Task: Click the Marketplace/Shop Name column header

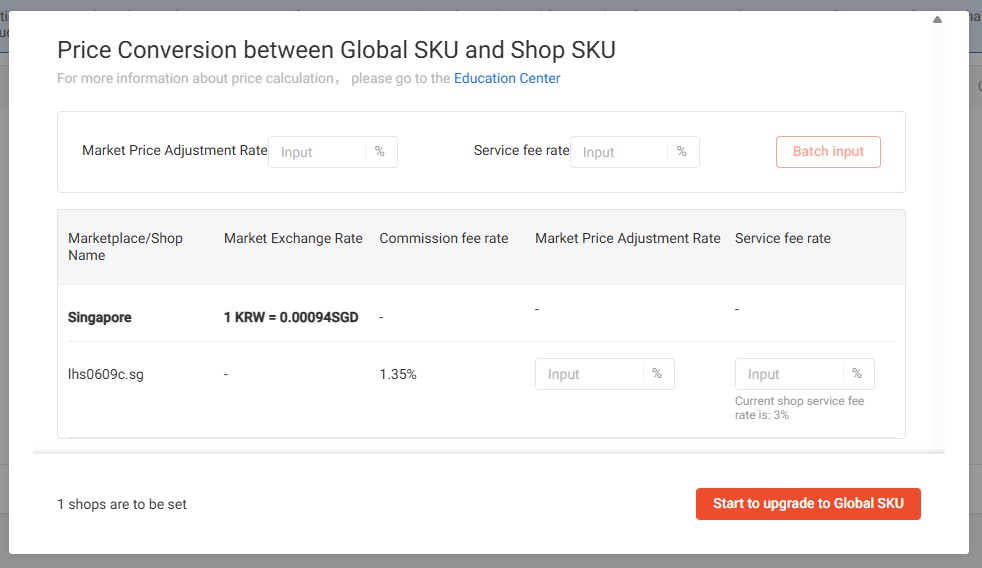Action: [x=125, y=247]
